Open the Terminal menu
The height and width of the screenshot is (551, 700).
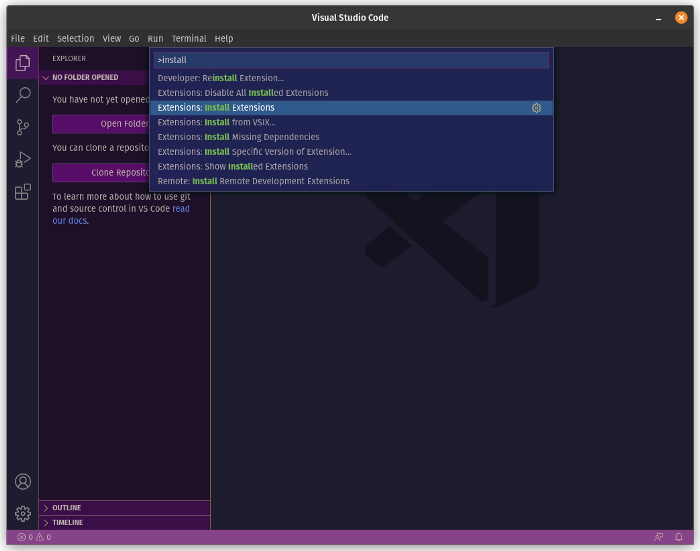(x=189, y=39)
